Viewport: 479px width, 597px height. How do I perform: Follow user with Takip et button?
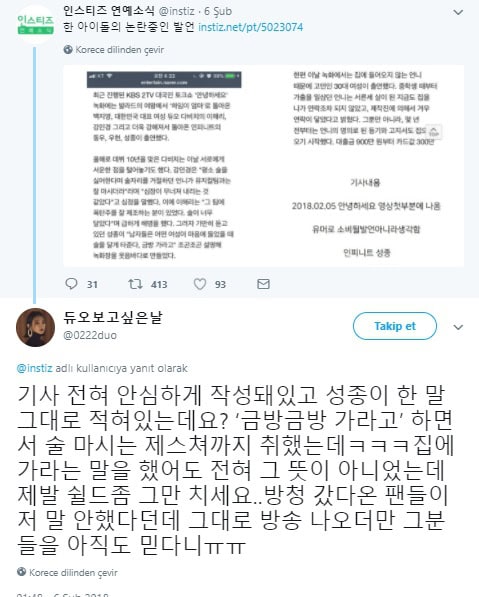(395, 326)
